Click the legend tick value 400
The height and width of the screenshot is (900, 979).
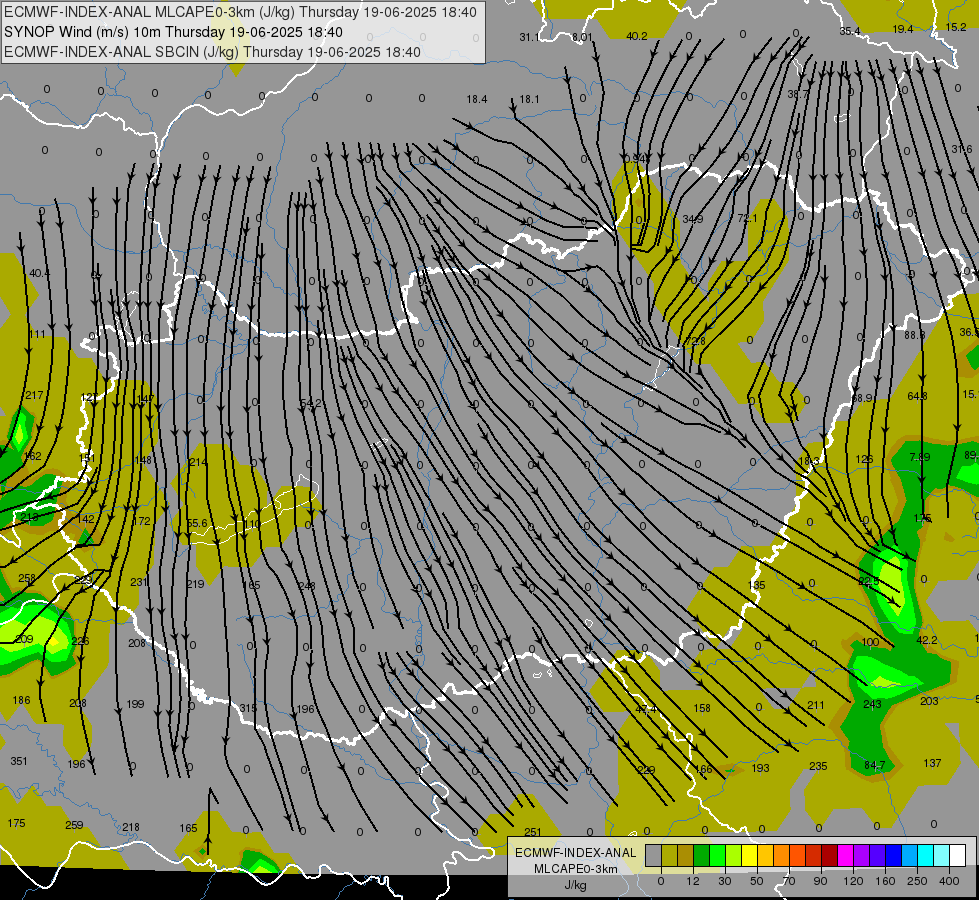point(949,881)
